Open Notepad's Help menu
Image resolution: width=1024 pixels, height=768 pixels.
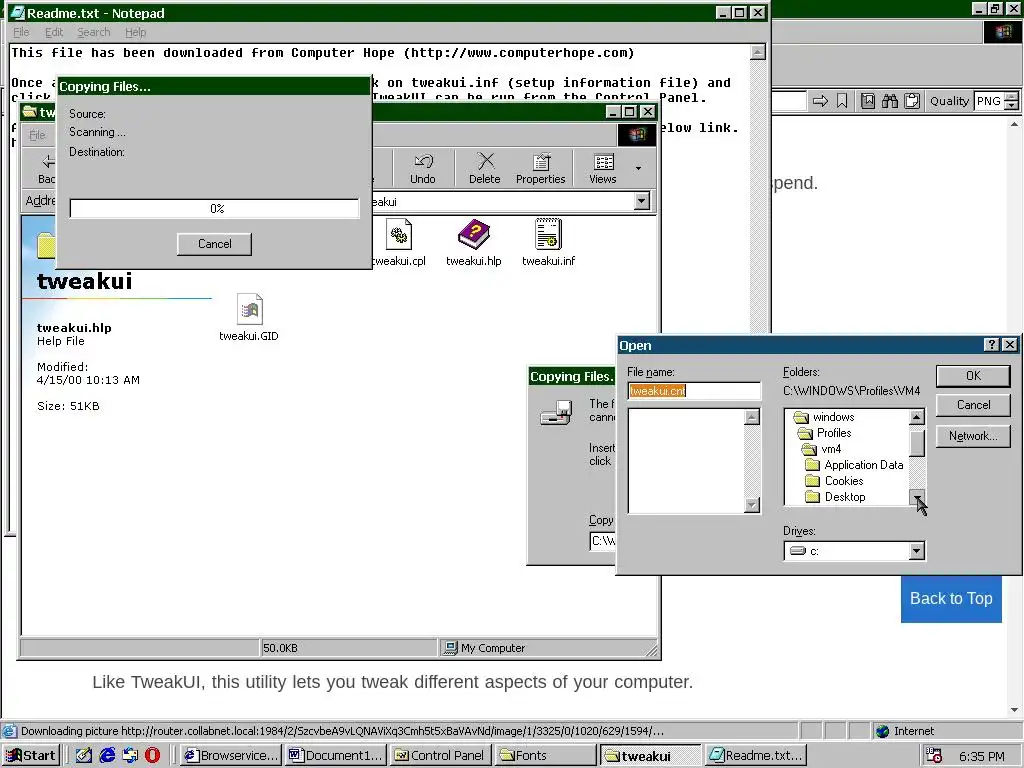pos(135,32)
